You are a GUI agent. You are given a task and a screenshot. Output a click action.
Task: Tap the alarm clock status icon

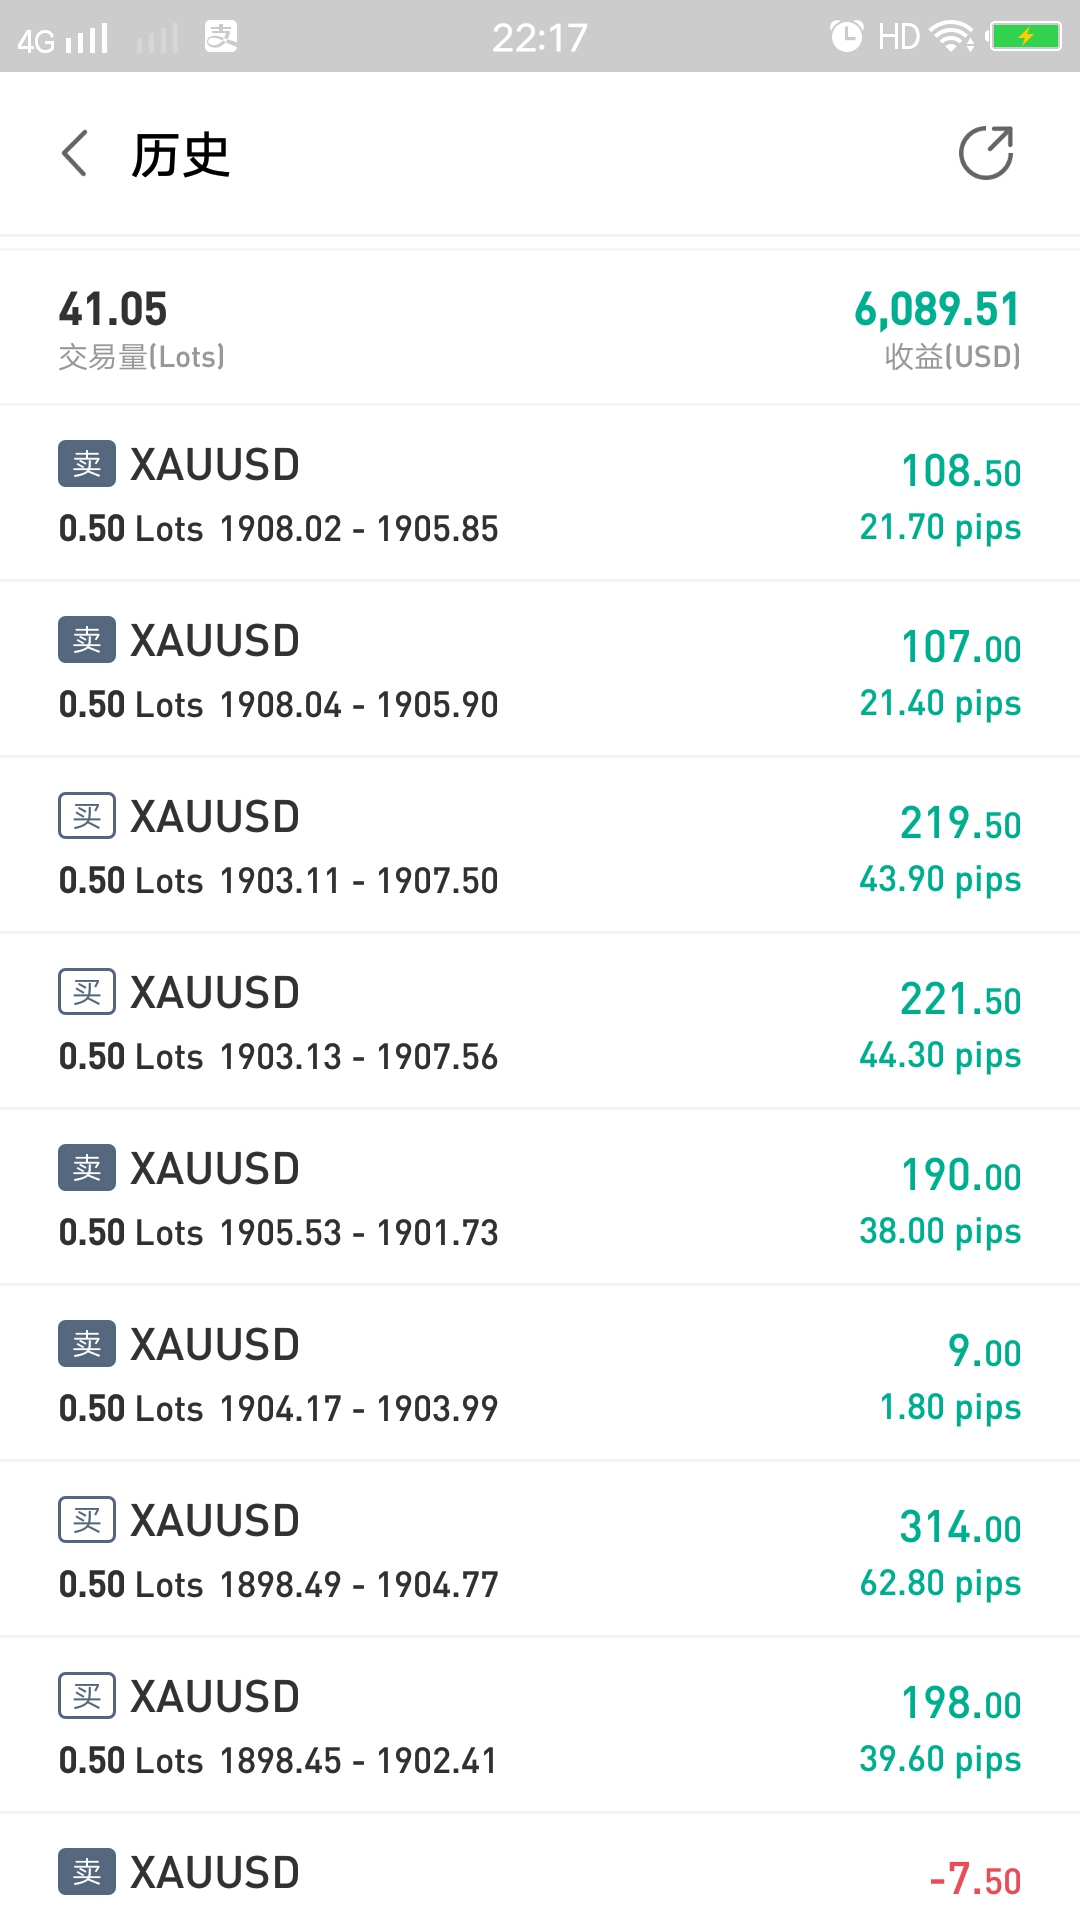point(846,37)
